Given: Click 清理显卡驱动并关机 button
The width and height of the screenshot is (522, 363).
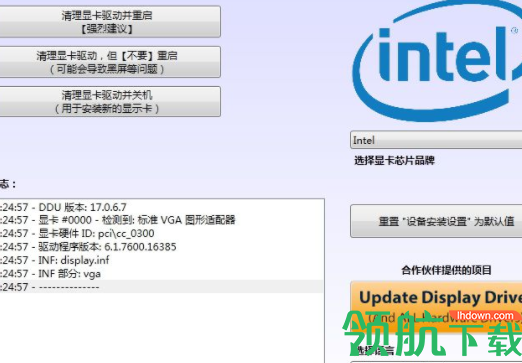Looking at the screenshot, I should click(109, 102).
